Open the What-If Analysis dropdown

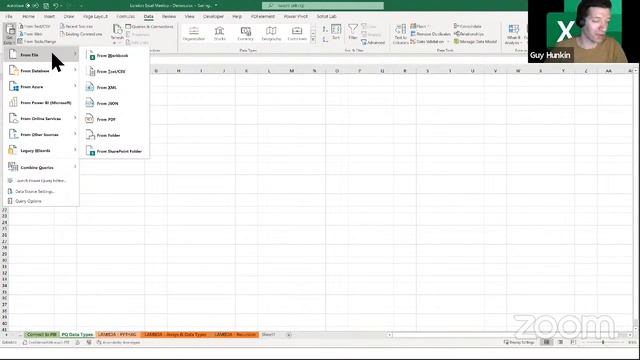pos(513,34)
